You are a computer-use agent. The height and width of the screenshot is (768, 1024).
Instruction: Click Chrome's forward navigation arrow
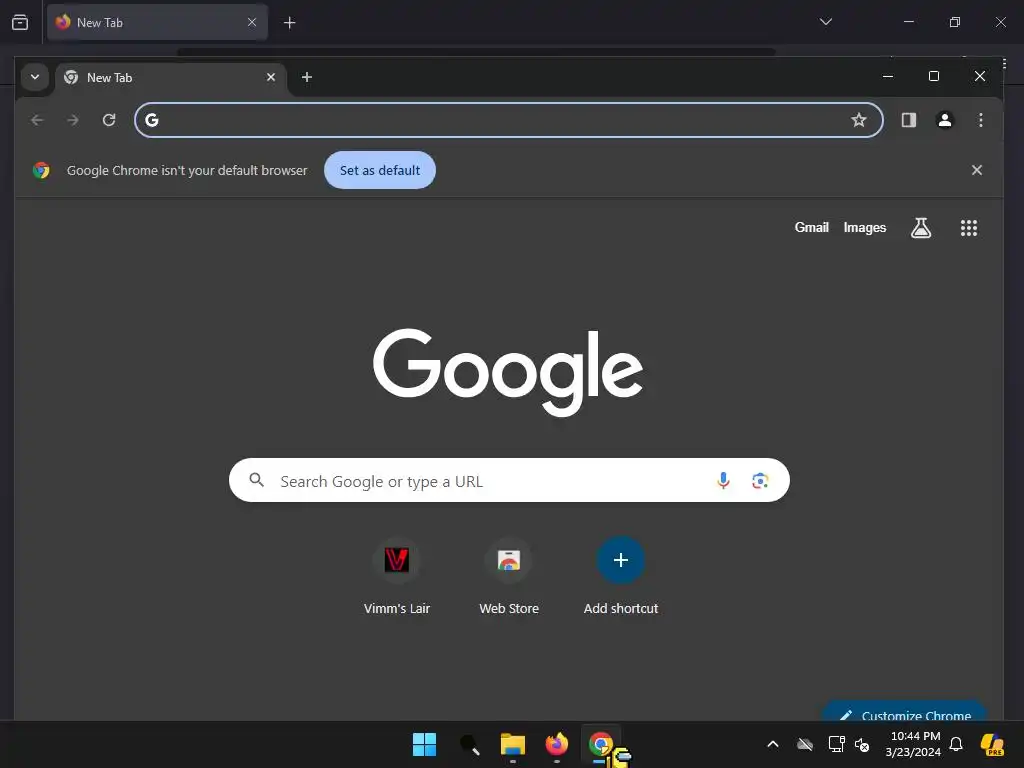pos(73,120)
